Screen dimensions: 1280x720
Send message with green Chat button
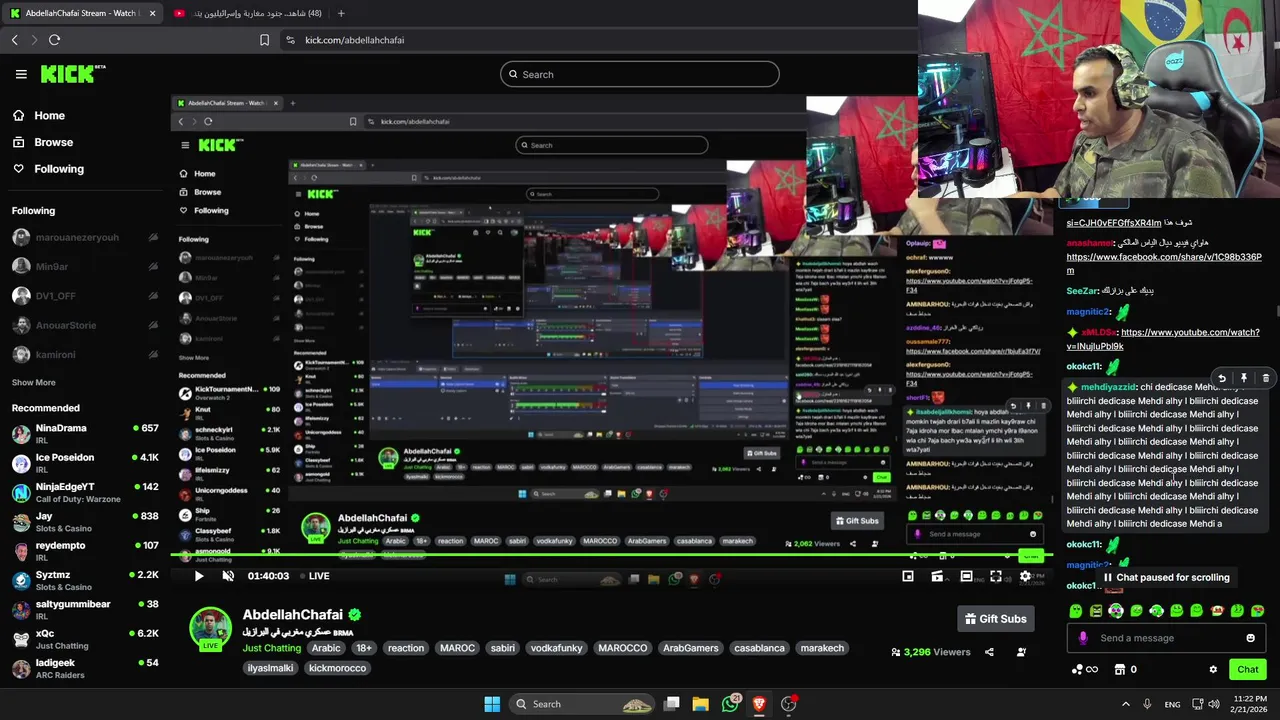coord(1248,669)
